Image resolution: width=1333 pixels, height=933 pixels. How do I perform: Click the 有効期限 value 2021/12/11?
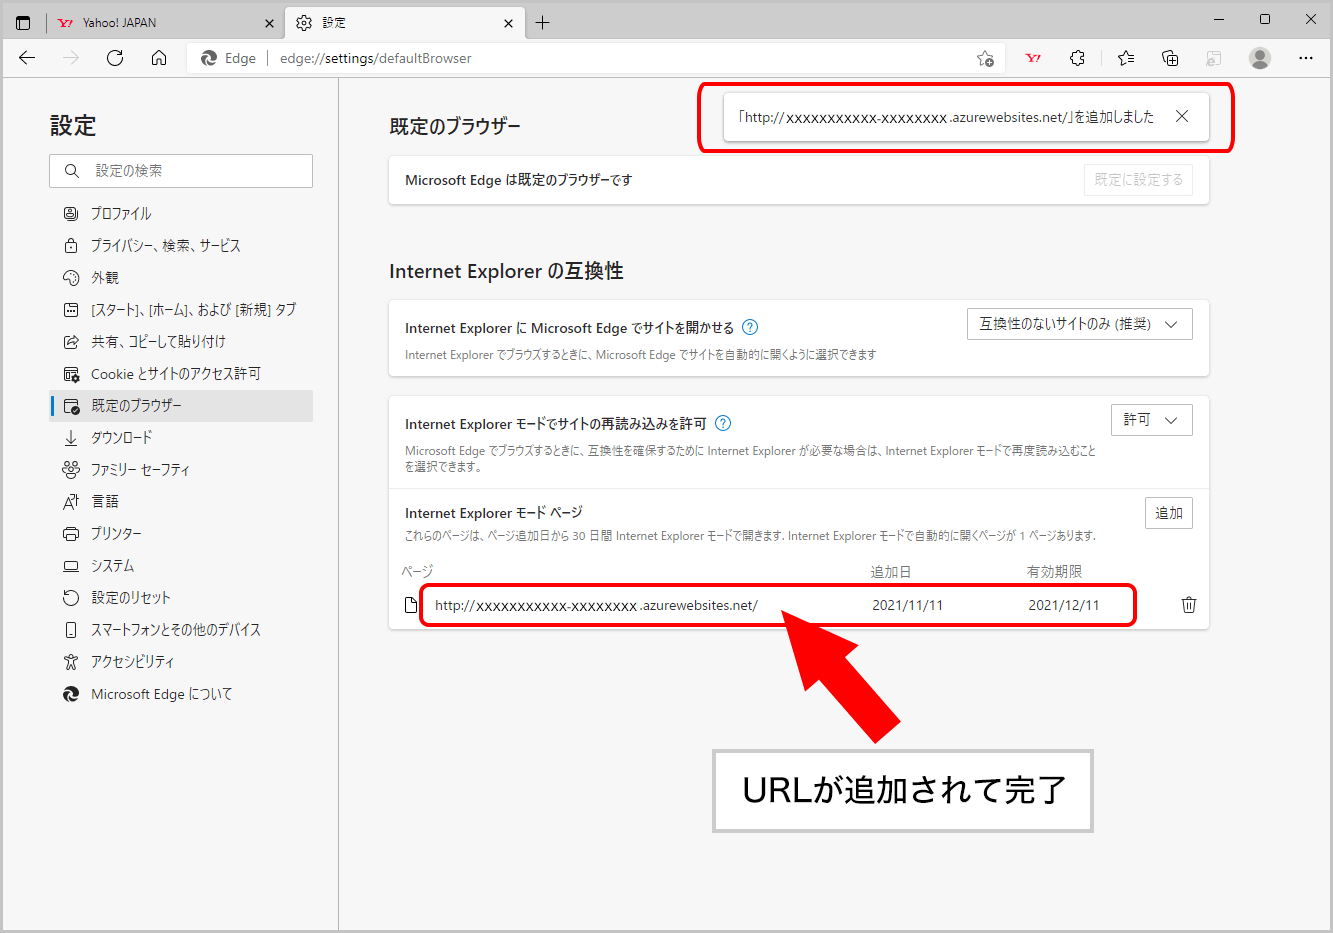[1063, 605]
